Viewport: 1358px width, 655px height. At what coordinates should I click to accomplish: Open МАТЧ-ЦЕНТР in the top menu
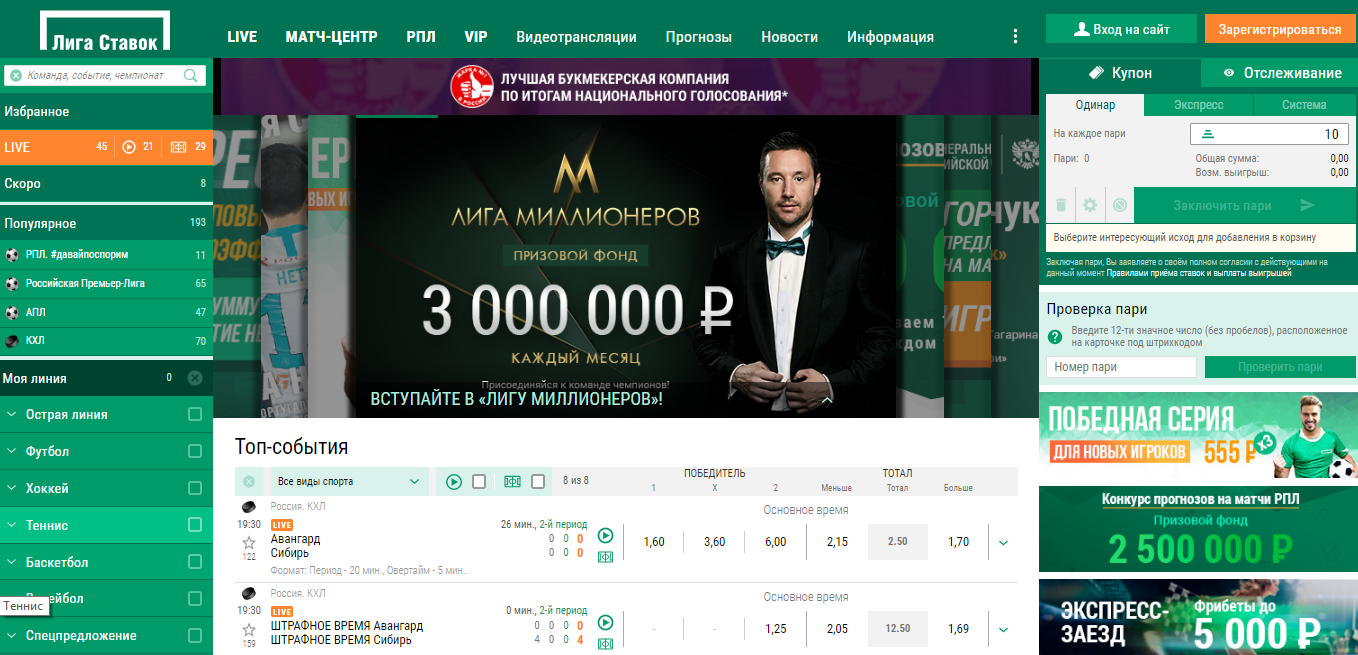331,37
